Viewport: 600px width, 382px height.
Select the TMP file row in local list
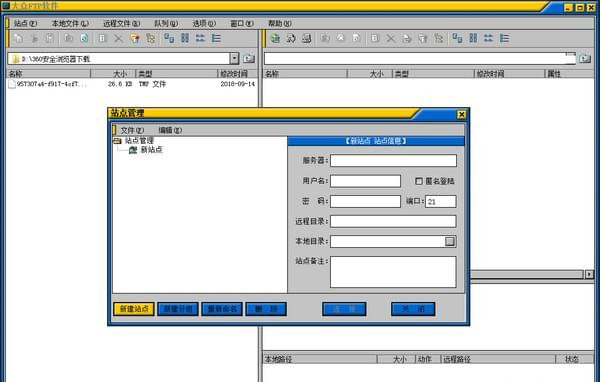coord(131,84)
